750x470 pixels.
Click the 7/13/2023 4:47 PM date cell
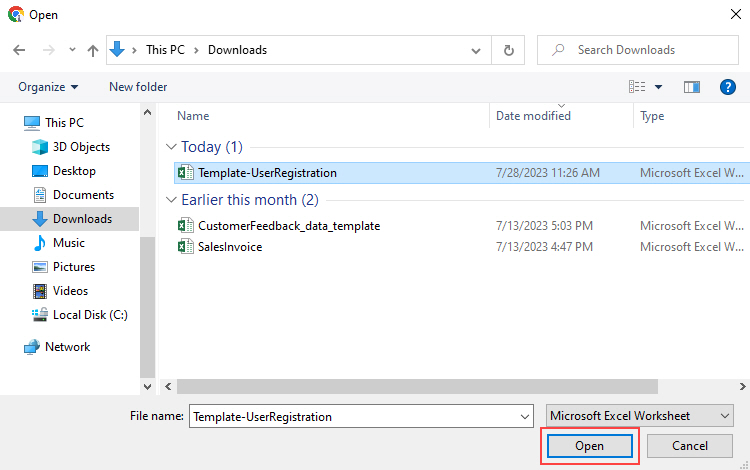click(544, 247)
